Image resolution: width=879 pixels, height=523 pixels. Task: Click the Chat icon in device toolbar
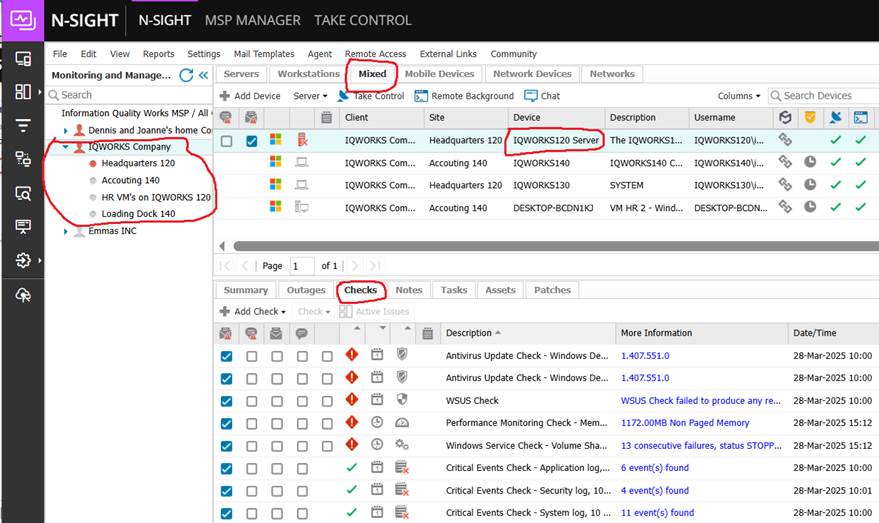click(x=530, y=96)
